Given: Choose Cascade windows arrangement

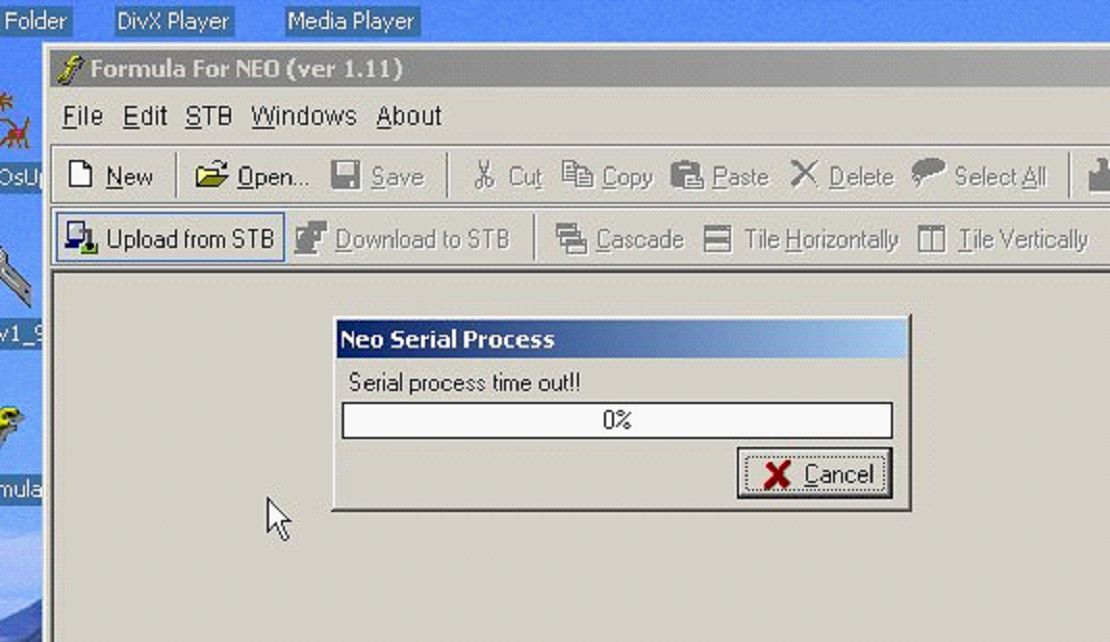Looking at the screenshot, I should tap(620, 239).
